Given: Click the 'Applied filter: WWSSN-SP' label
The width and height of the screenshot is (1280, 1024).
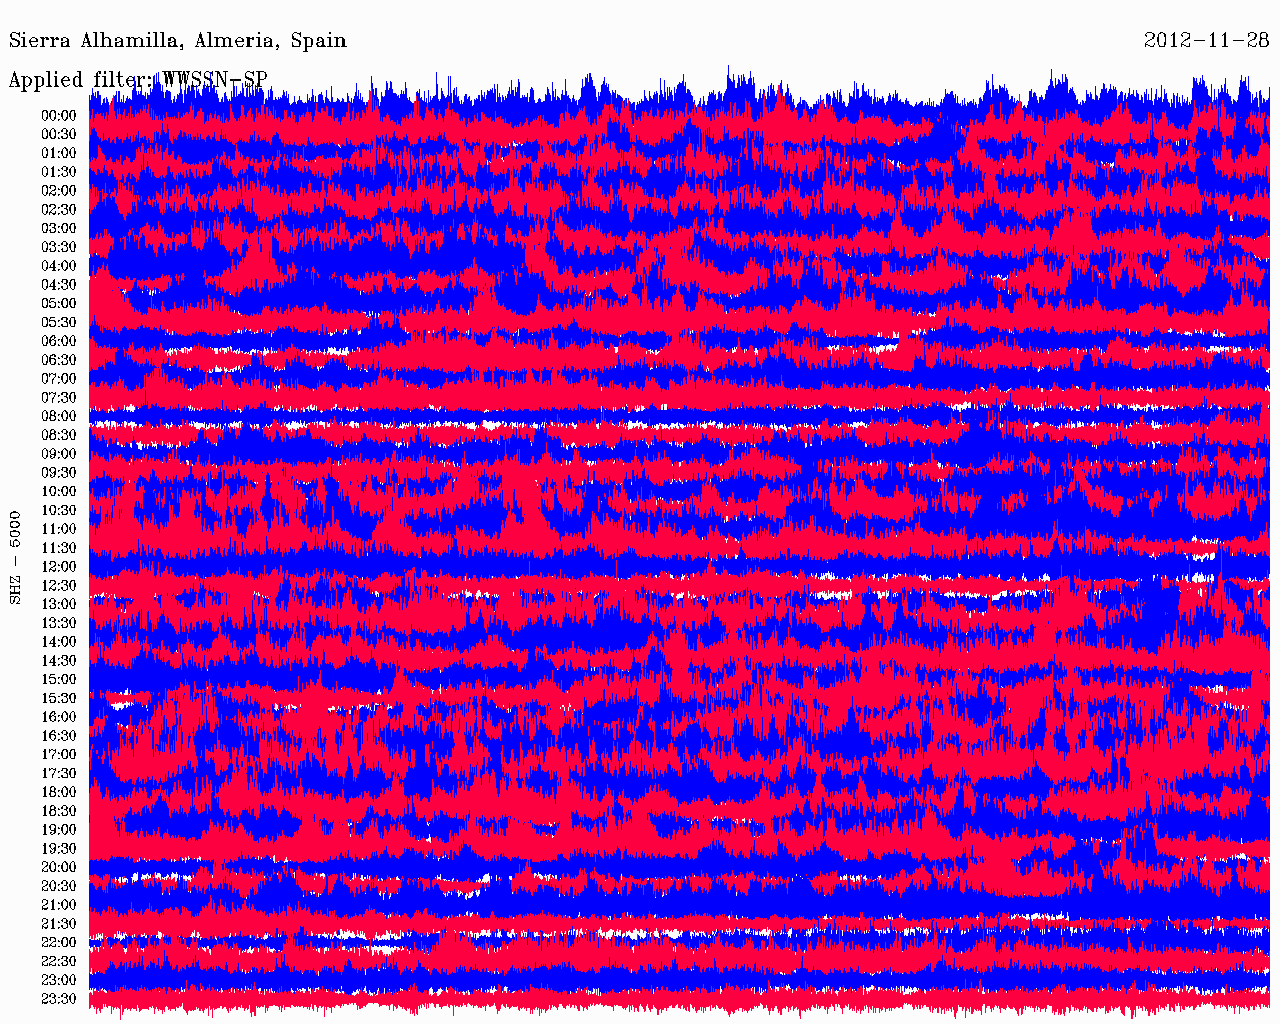Looking at the screenshot, I should 138,80.
